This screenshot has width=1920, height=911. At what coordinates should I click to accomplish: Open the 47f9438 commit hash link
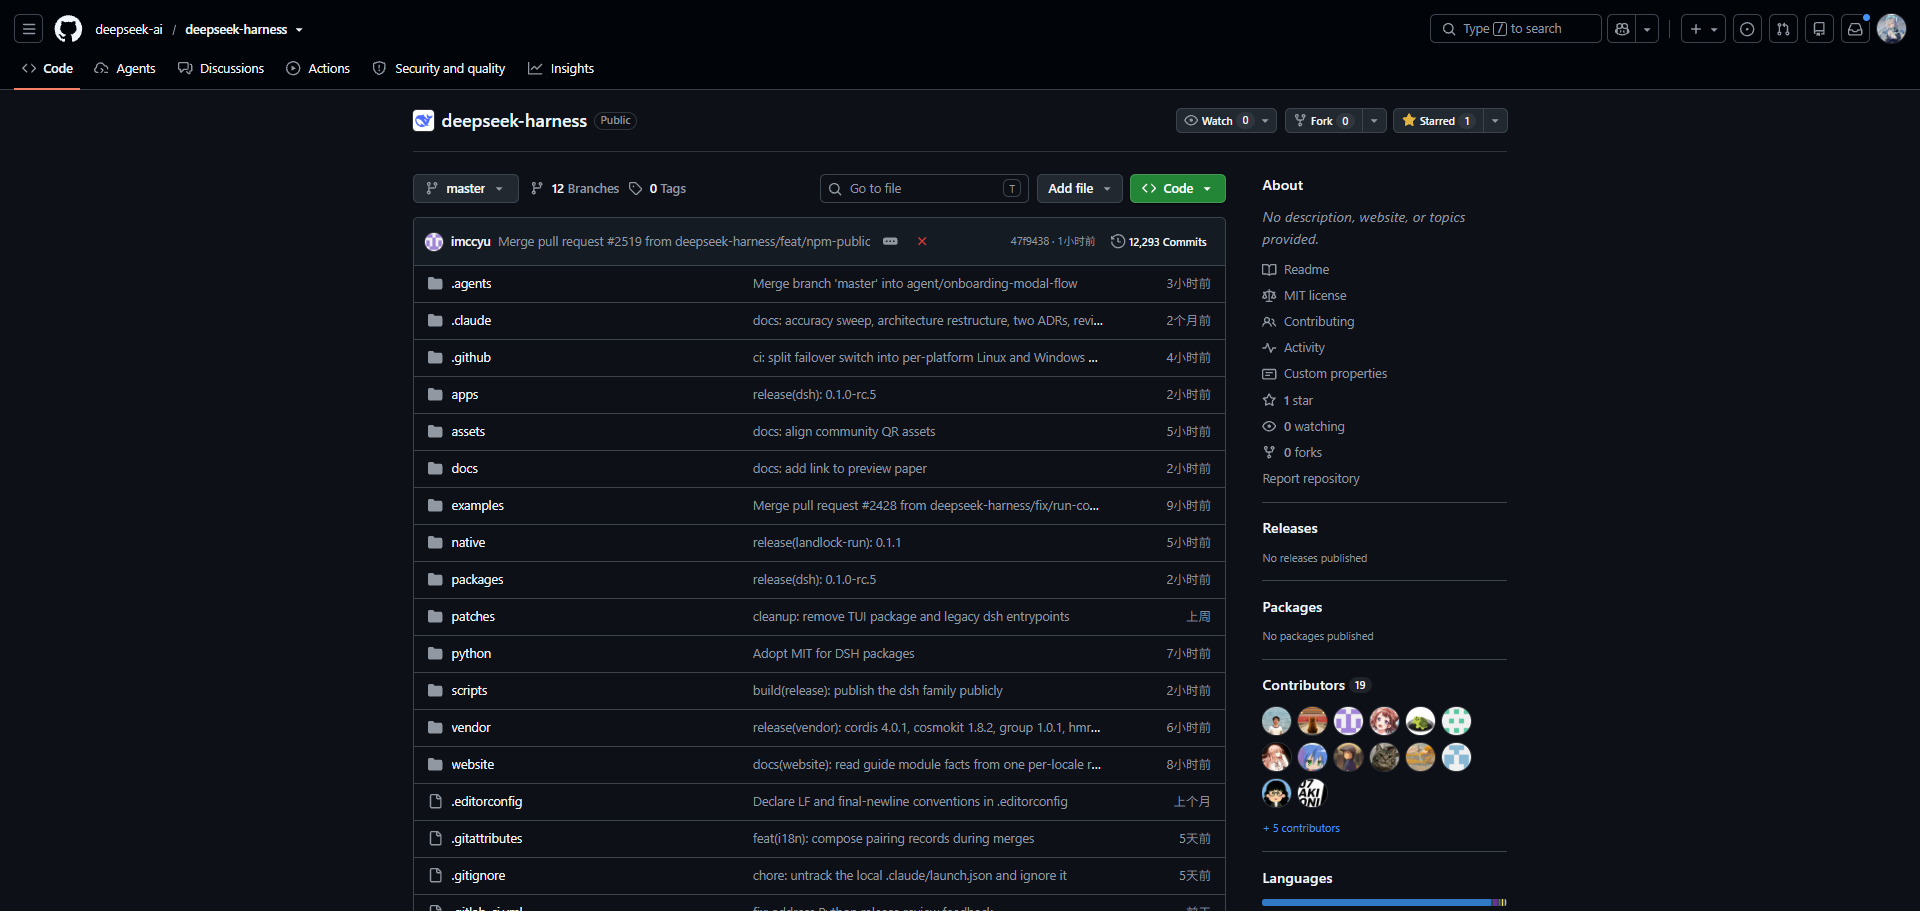point(1030,242)
